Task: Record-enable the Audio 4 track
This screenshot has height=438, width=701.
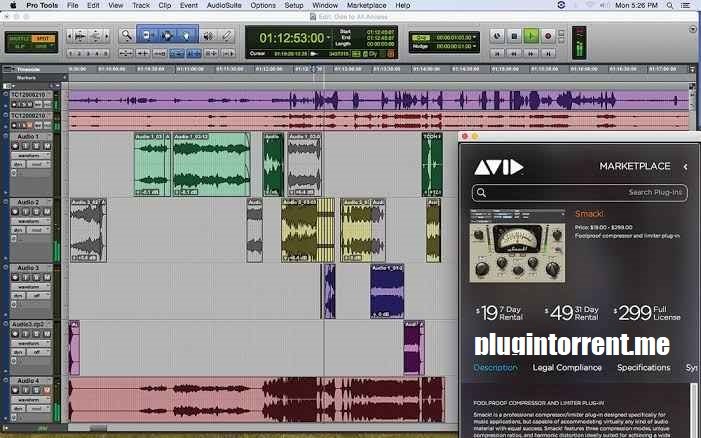Action: [x=15, y=390]
